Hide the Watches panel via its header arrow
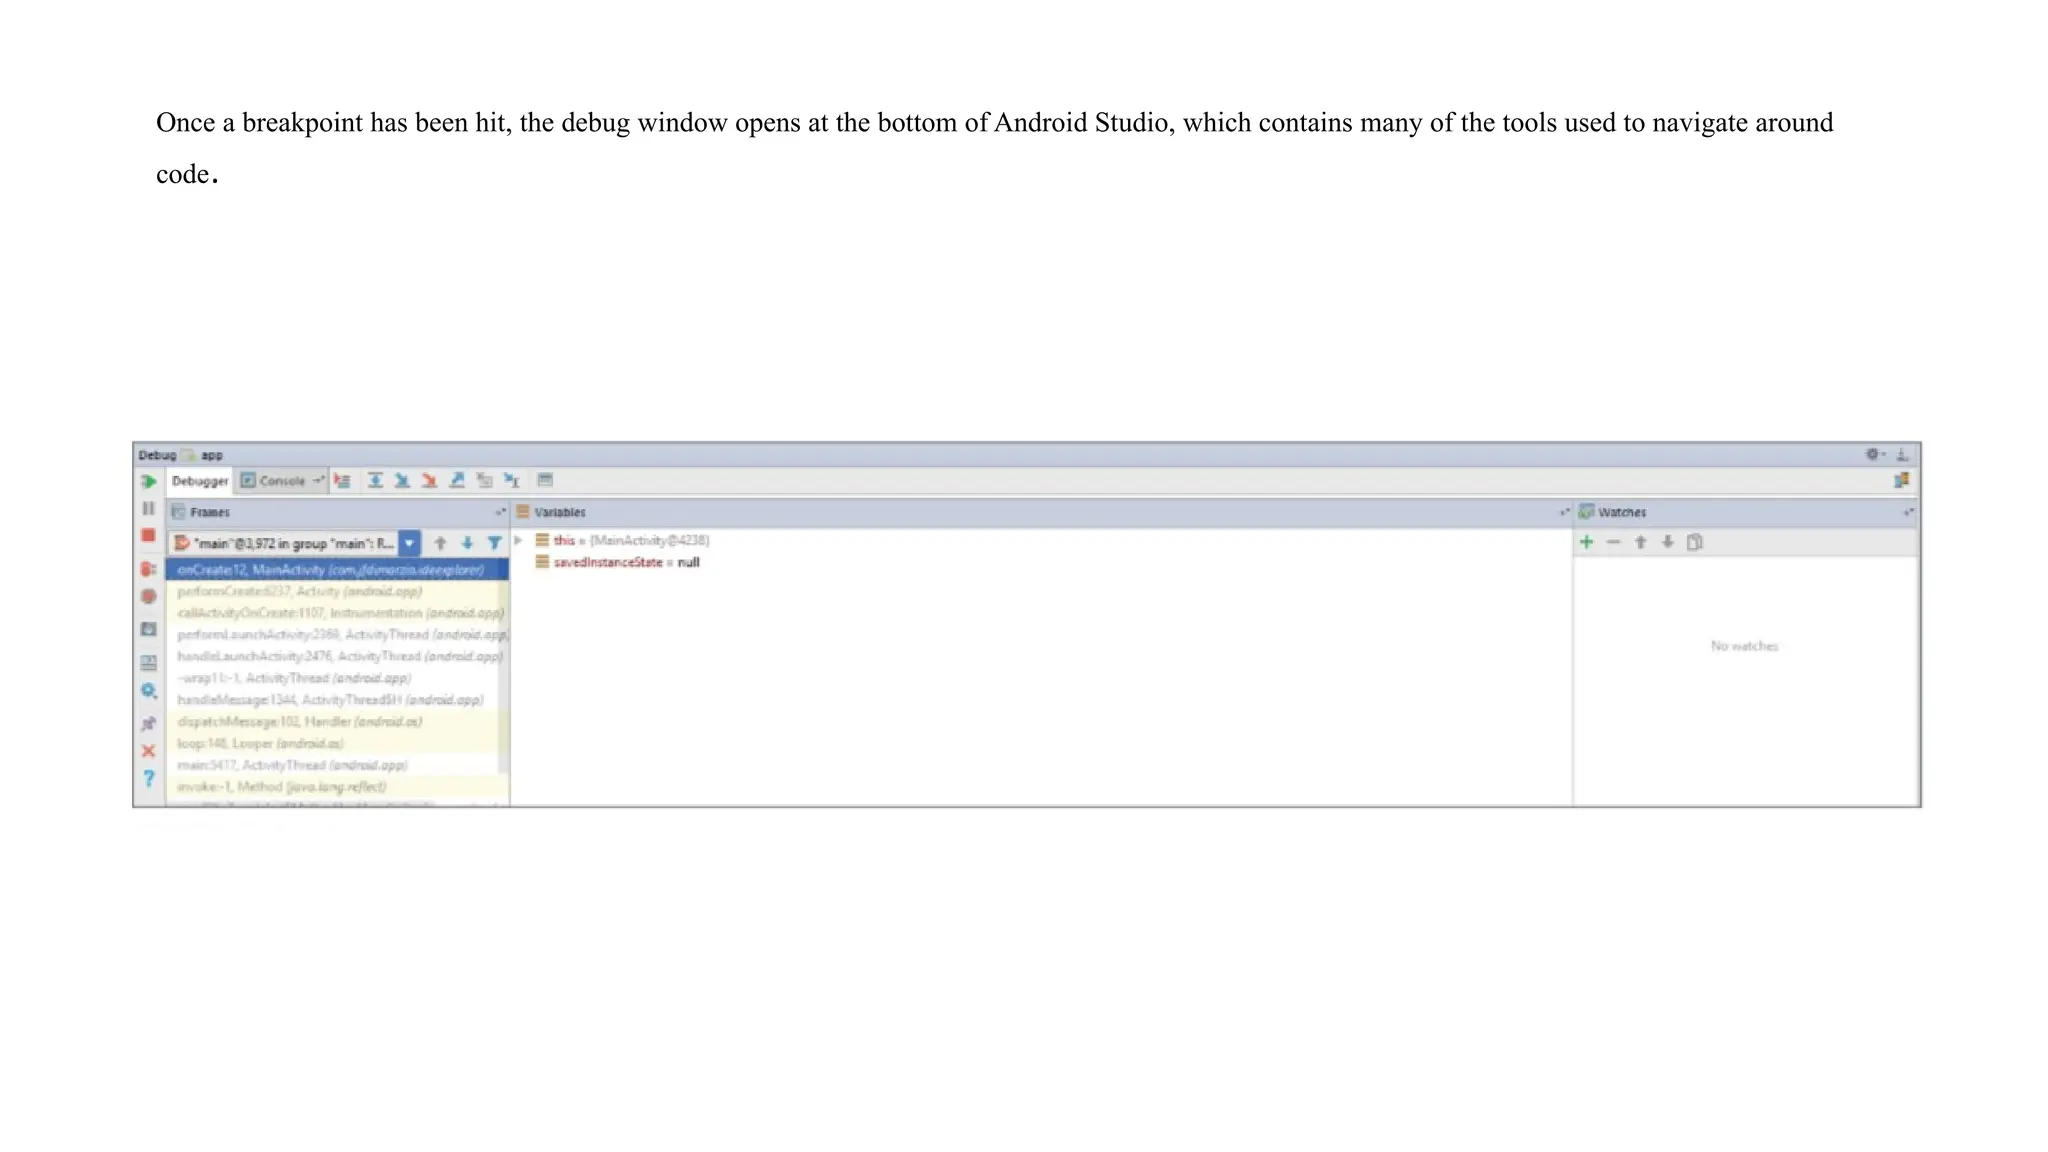2048x1152 pixels. coord(1908,512)
